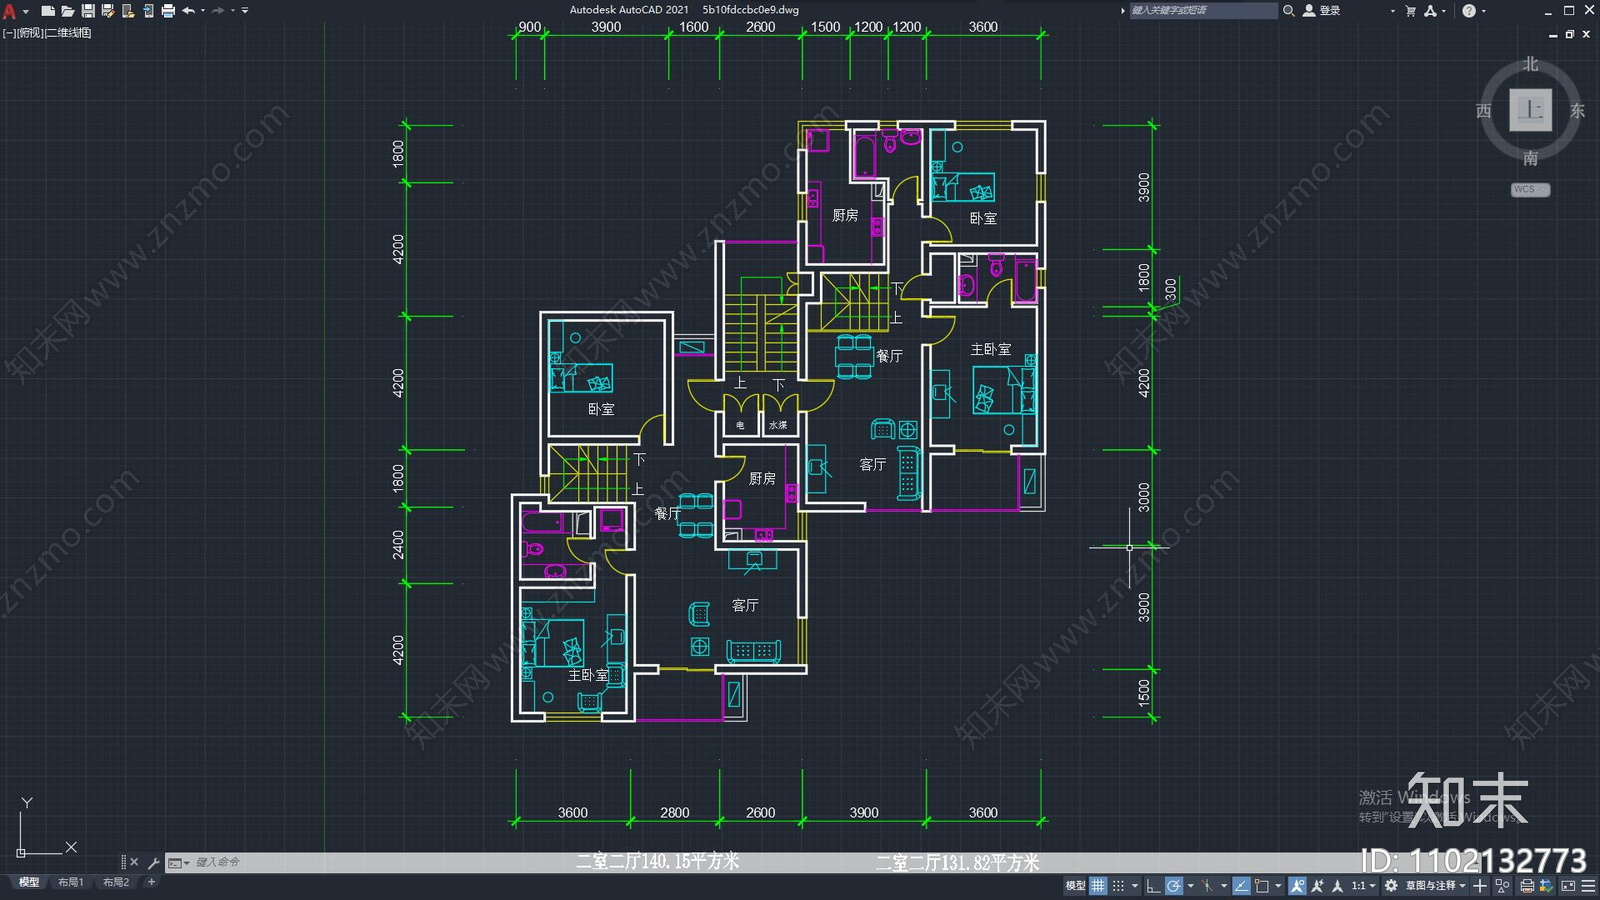
Task: Click status bar plot printer icon
Action: [1527, 886]
